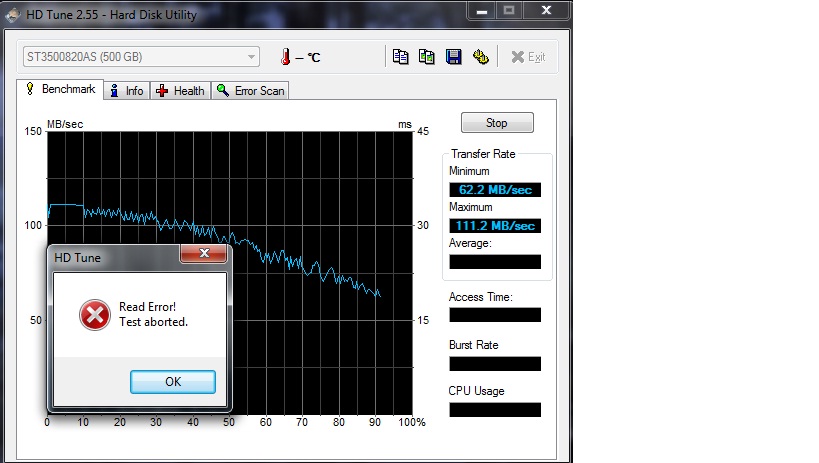Click the Transfer Rate group label
The height and width of the screenshot is (463, 819).
(483, 154)
